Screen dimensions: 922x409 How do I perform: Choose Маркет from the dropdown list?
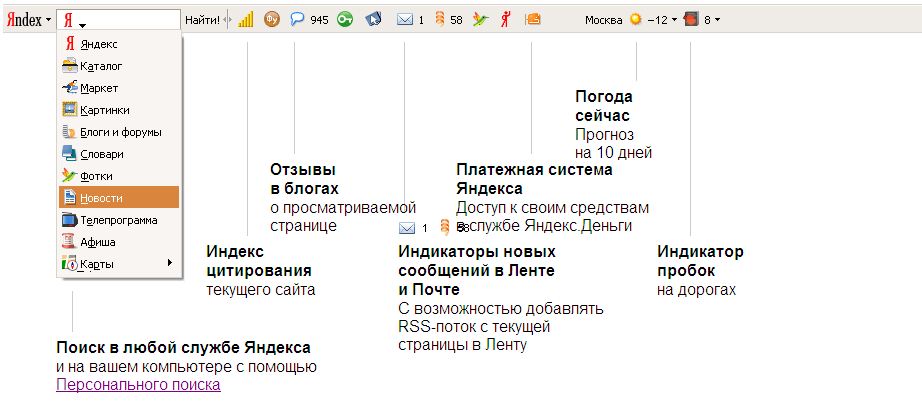(x=119, y=88)
